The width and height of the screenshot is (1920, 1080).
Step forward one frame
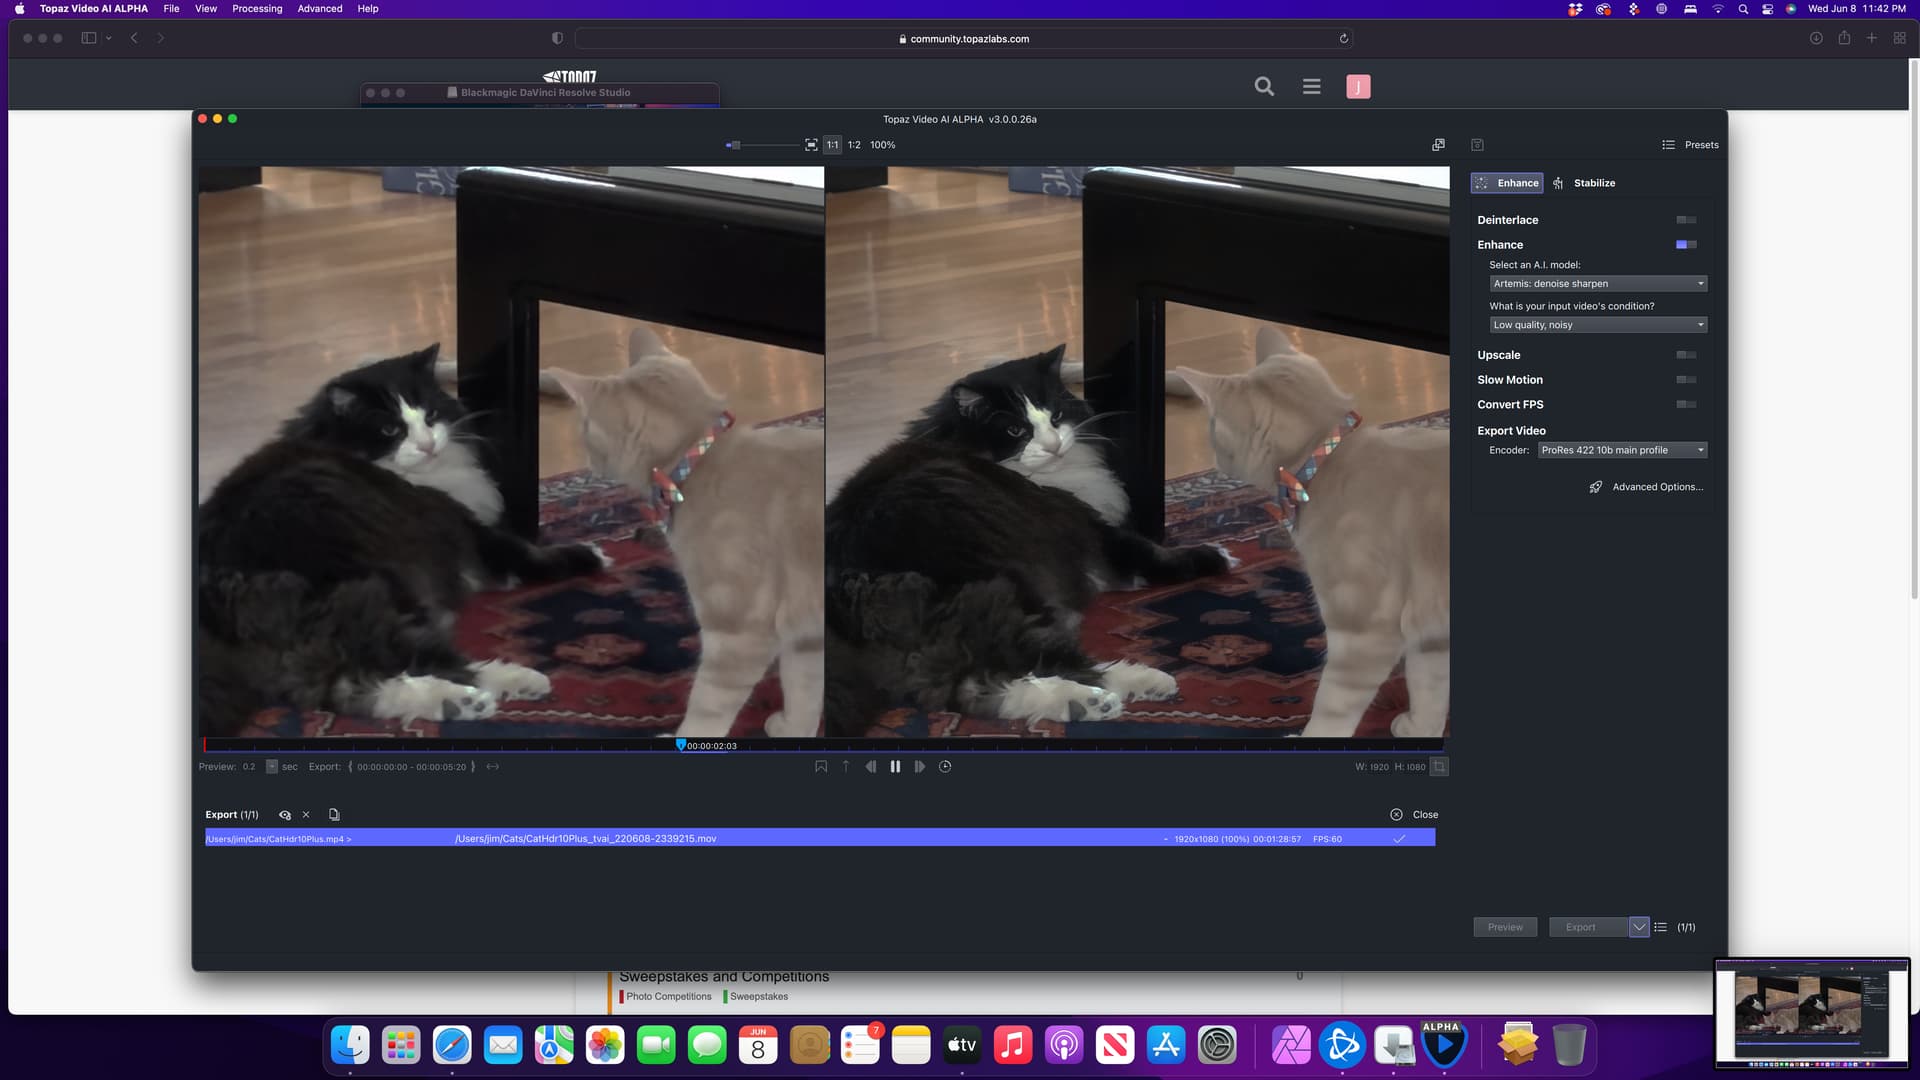coord(920,767)
